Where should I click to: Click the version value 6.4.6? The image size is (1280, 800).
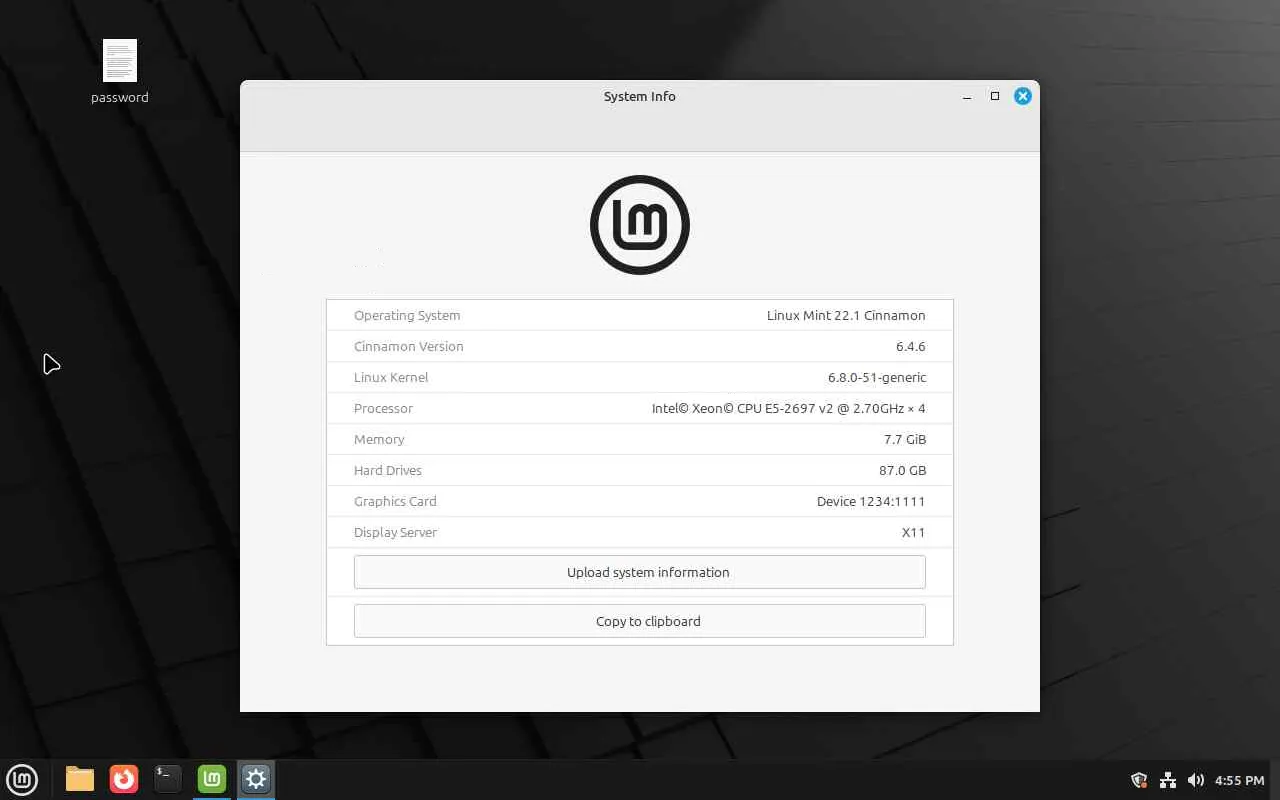[911, 346]
